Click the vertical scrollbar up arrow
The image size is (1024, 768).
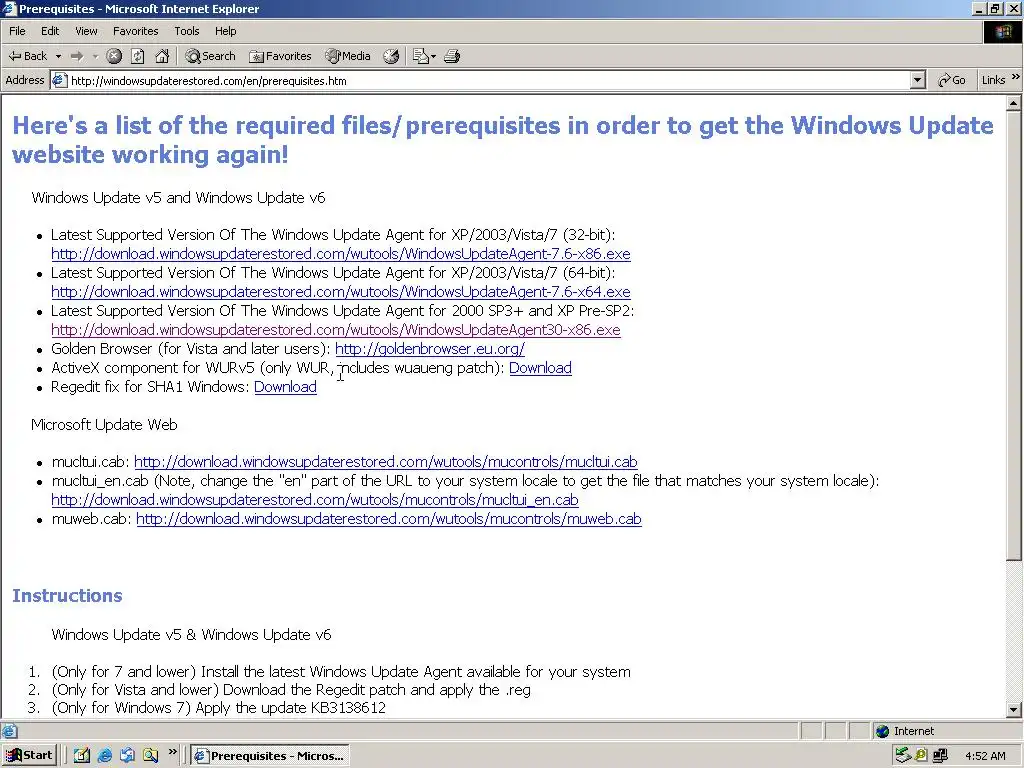click(x=1014, y=103)
